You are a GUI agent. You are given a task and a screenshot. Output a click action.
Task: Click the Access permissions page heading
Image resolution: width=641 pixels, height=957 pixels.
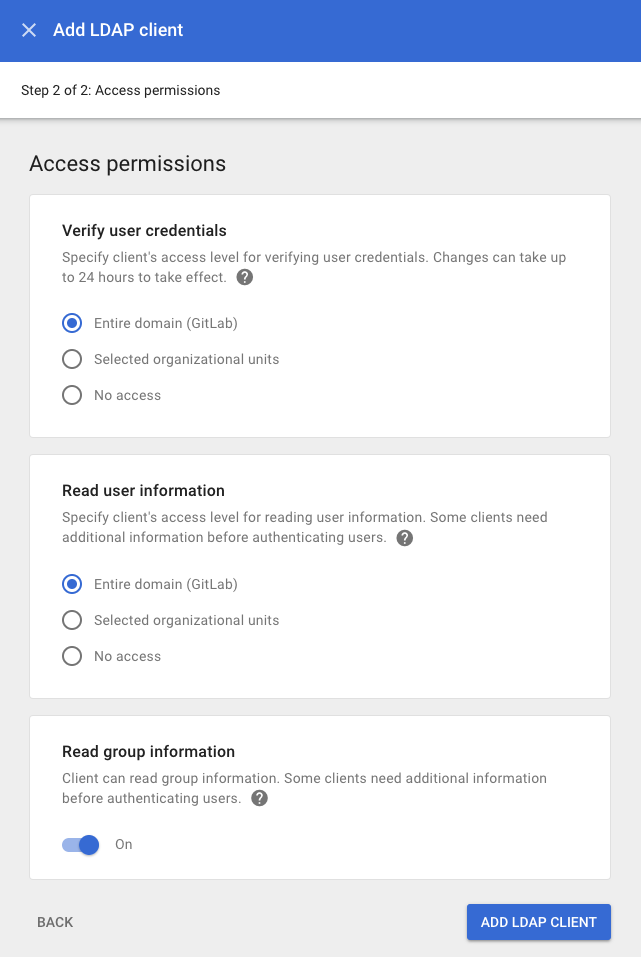128,163
